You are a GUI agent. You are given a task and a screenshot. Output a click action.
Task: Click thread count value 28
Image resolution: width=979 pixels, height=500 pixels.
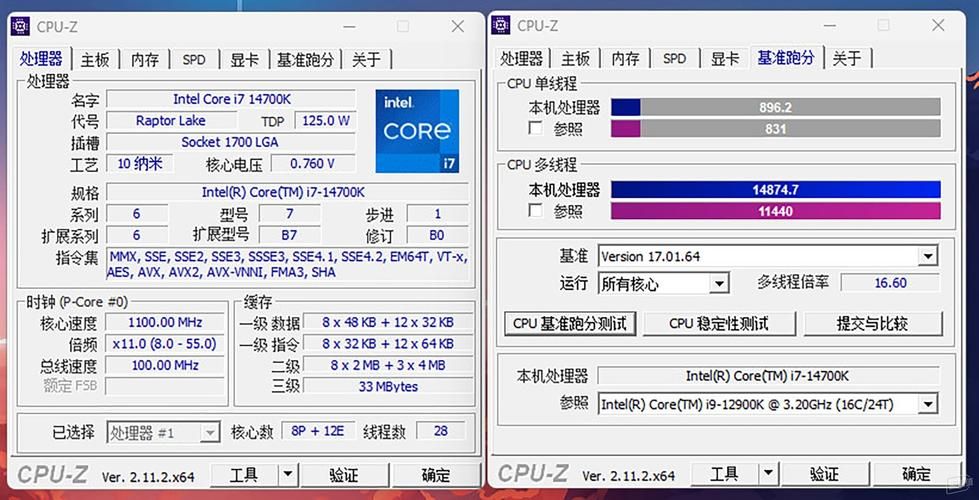441,431
